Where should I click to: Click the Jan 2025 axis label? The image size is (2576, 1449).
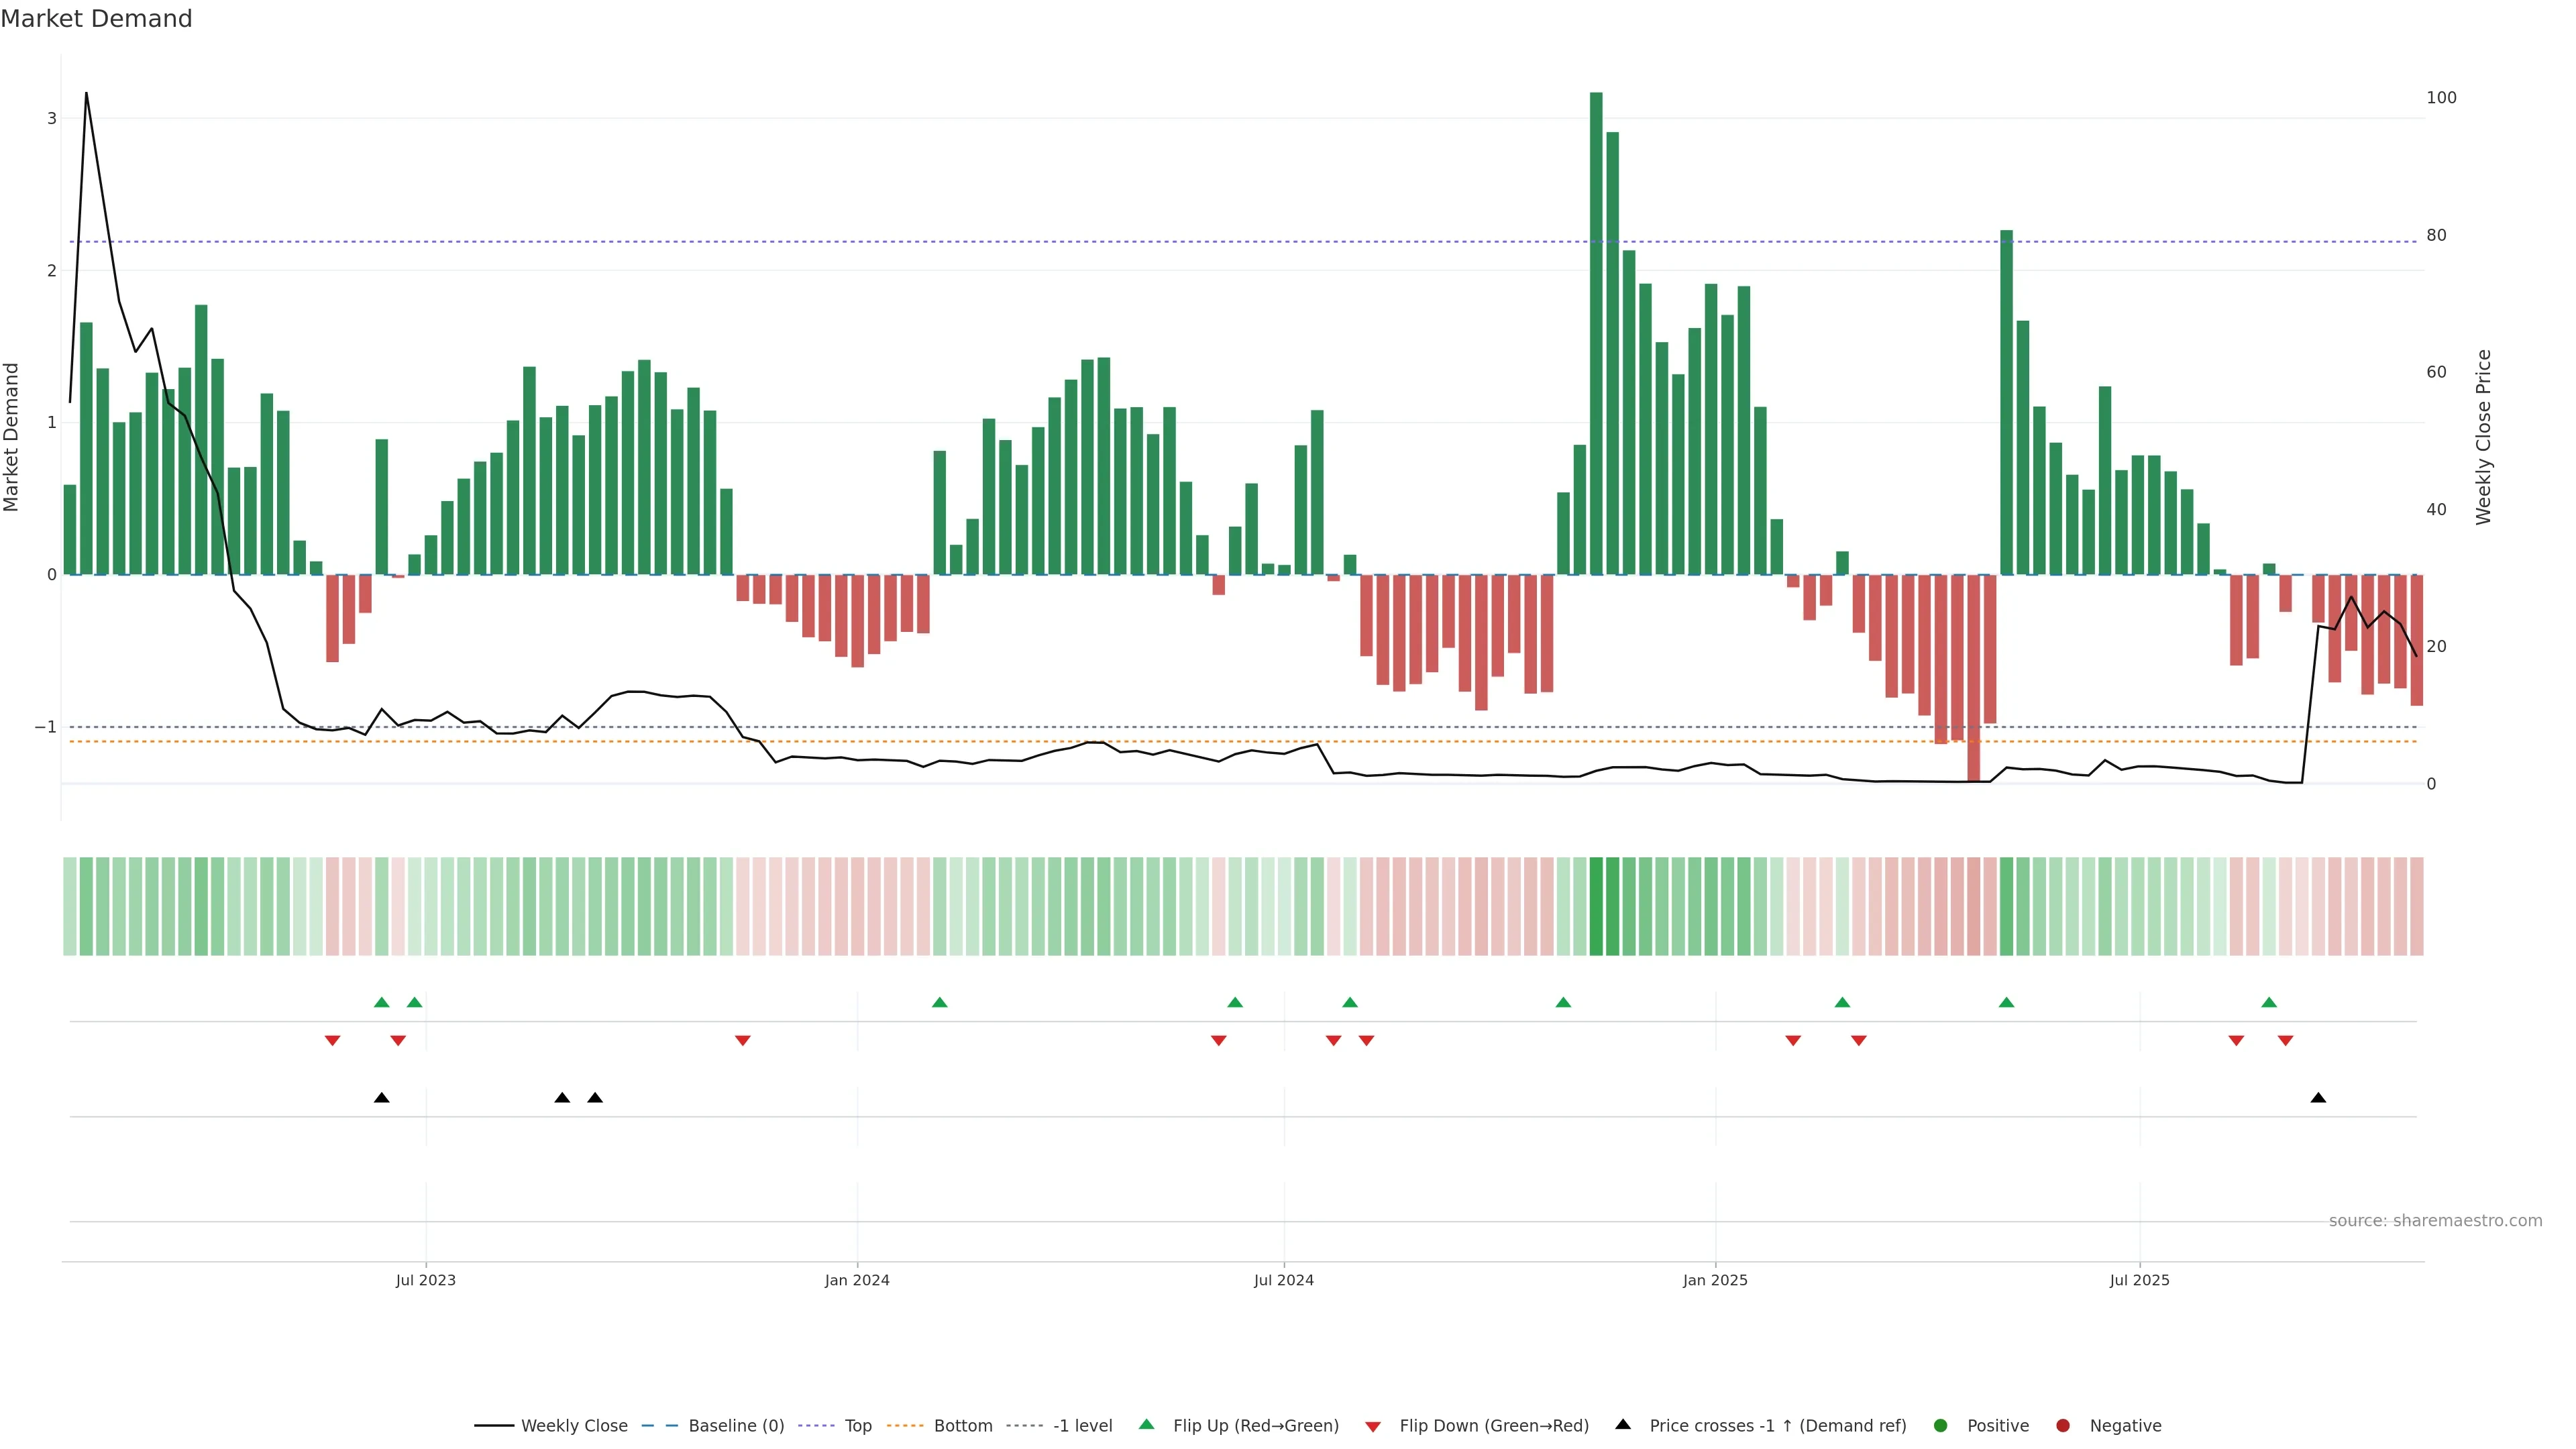tap(1715, 1280)
